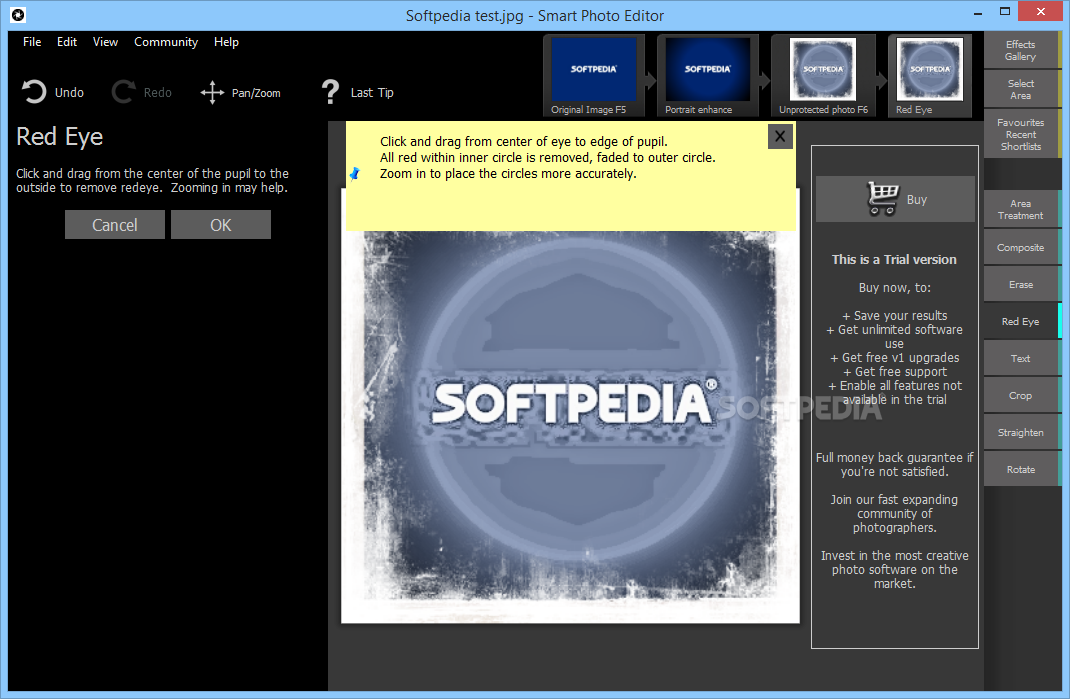Select the Original Image F5 thumbnail

point(594,76)
